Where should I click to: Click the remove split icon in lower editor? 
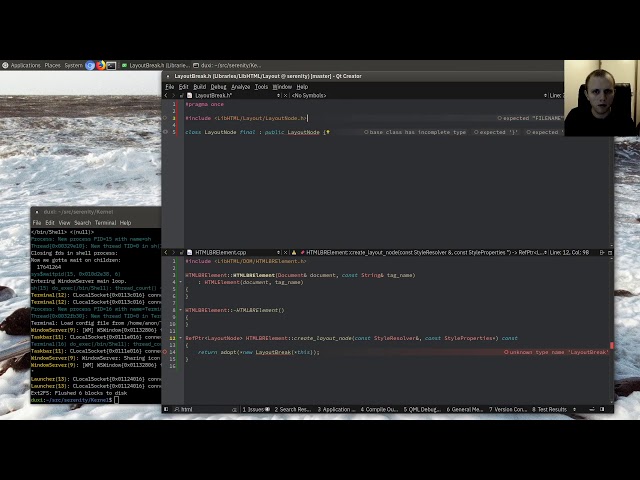pyautogui.click(x=610, y=253)
